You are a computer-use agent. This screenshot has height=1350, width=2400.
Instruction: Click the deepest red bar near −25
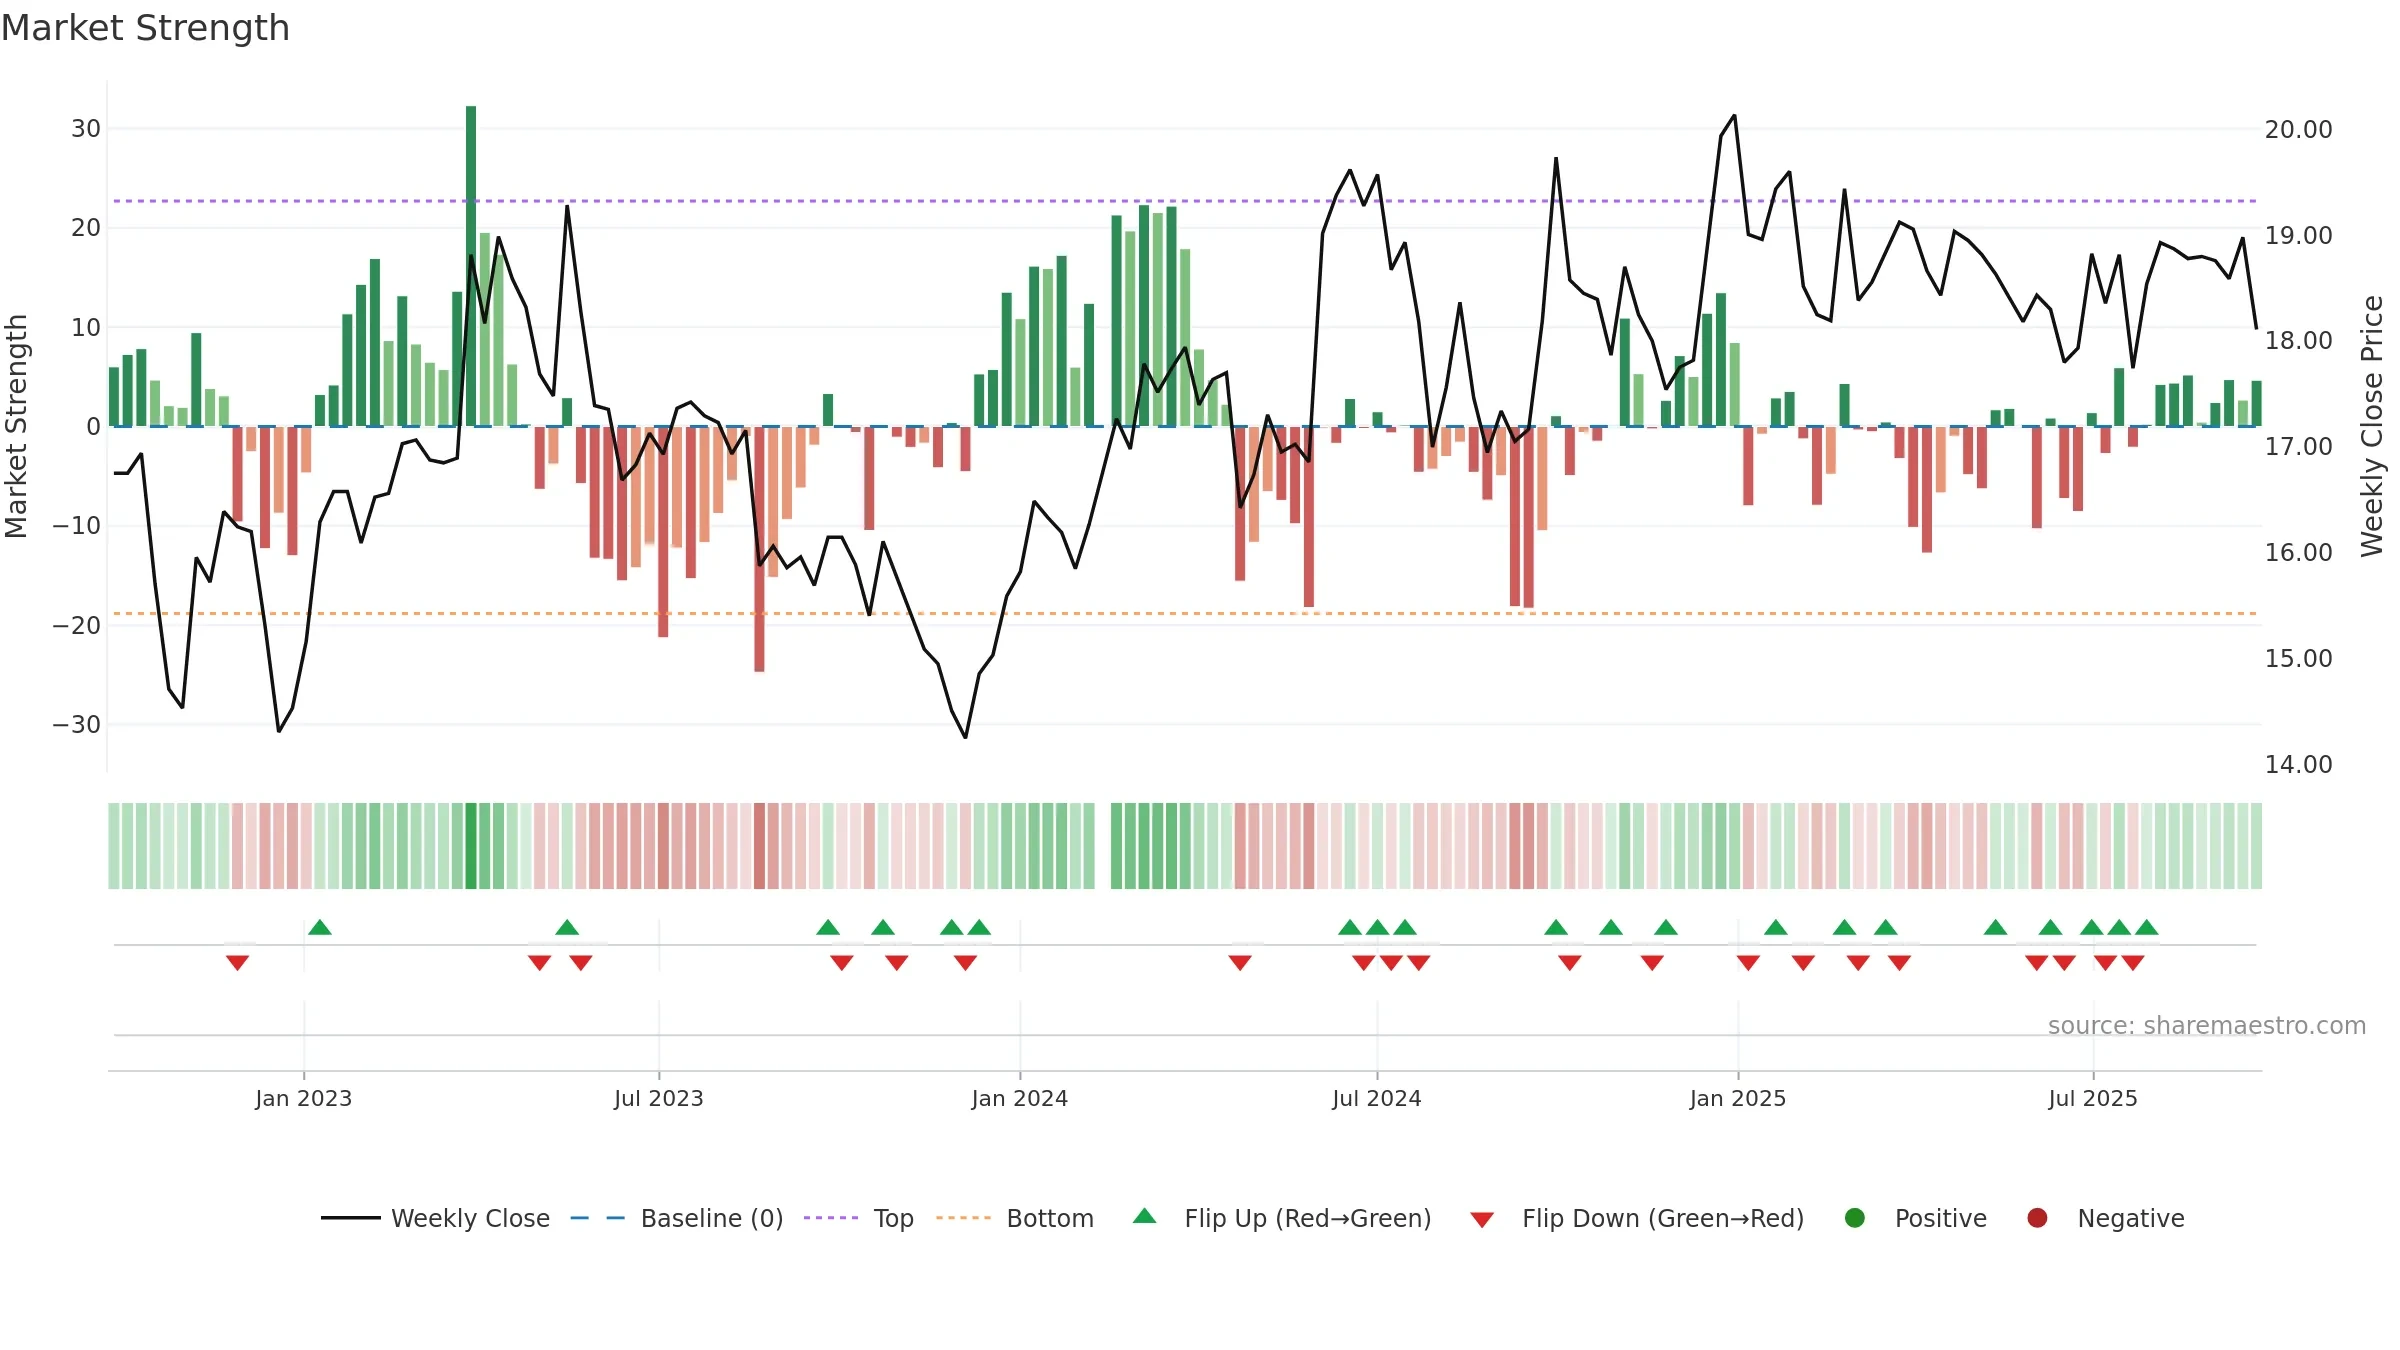click(x=759, y=549)
